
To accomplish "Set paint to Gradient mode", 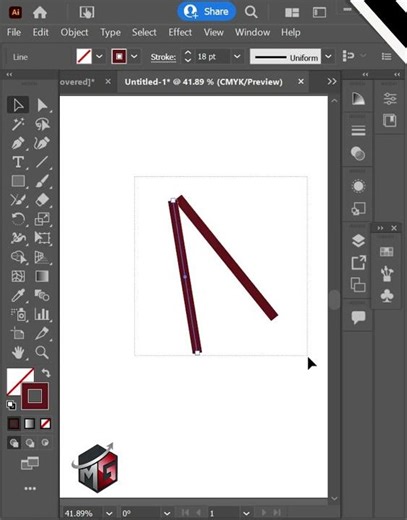I will [29, 424].
